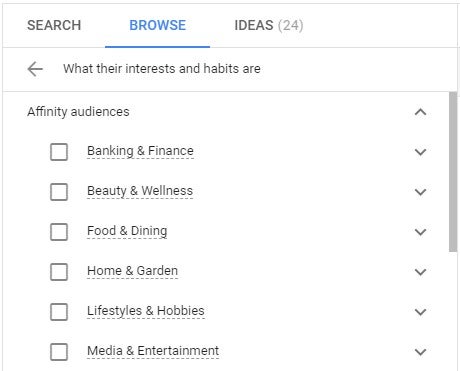Expand the Beauty & Wellness category
The image size is (460, 371).
[420, 192]
